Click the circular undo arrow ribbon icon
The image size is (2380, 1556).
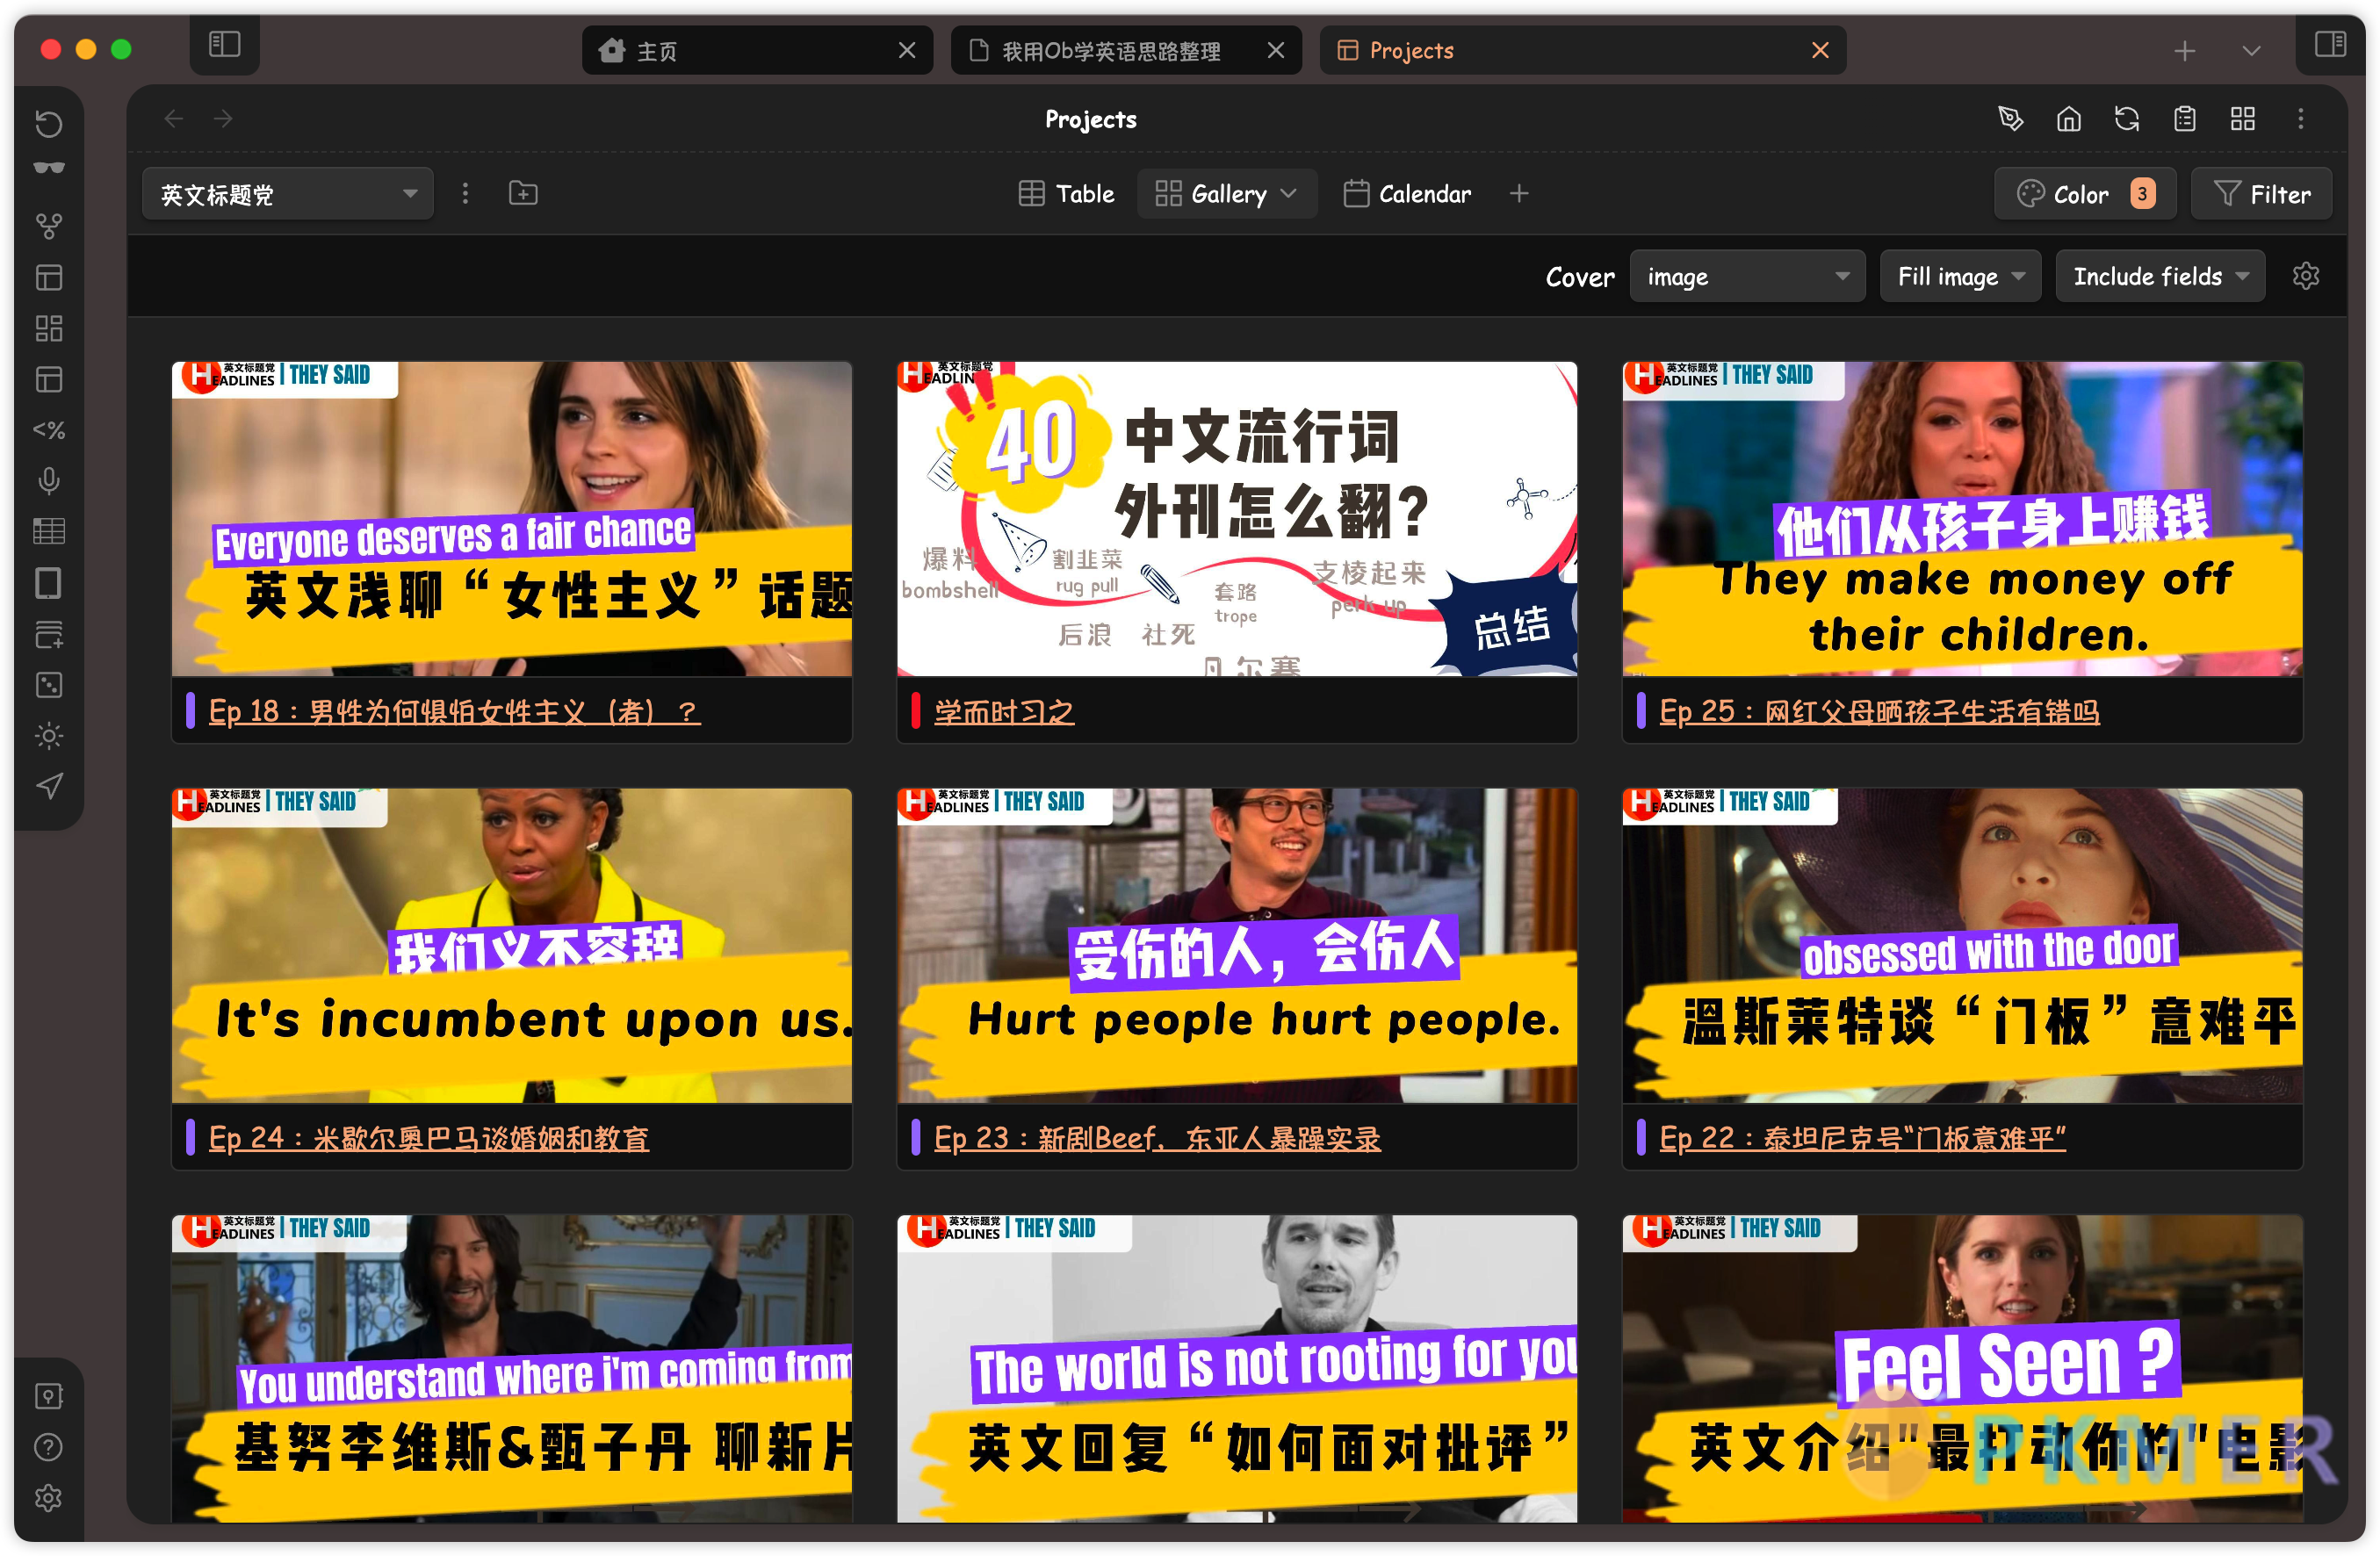[49, 123]
